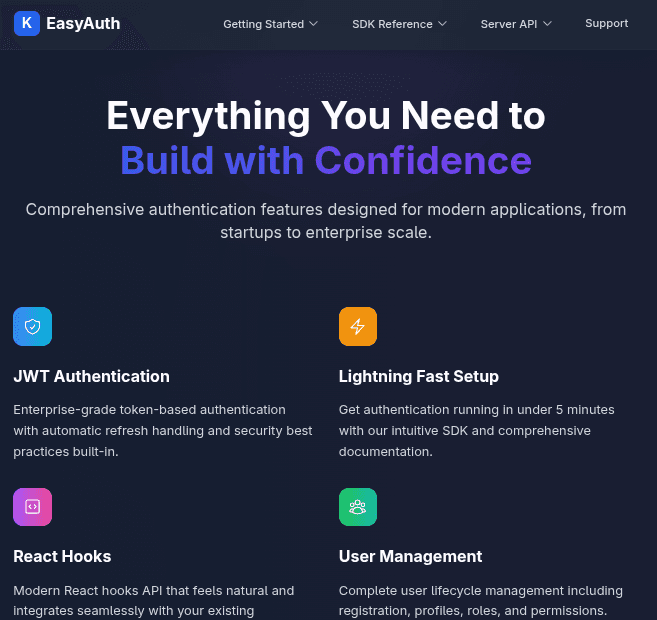The width and height of the screenshot is (657, 620).
Task: Select the User Management heading
Action: tap(410, 556)
